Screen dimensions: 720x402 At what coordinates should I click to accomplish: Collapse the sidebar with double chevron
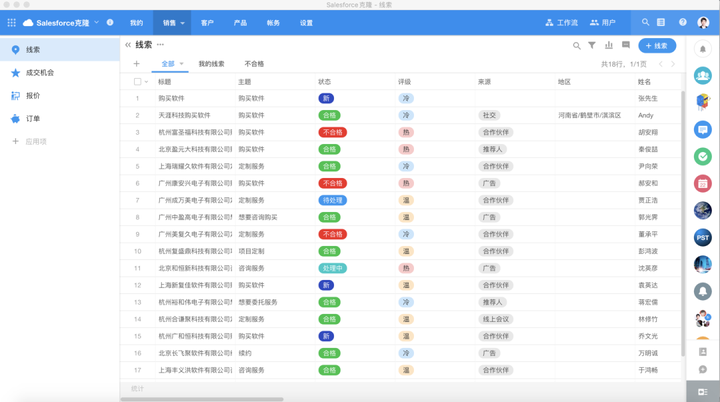[x=128, y=45]
